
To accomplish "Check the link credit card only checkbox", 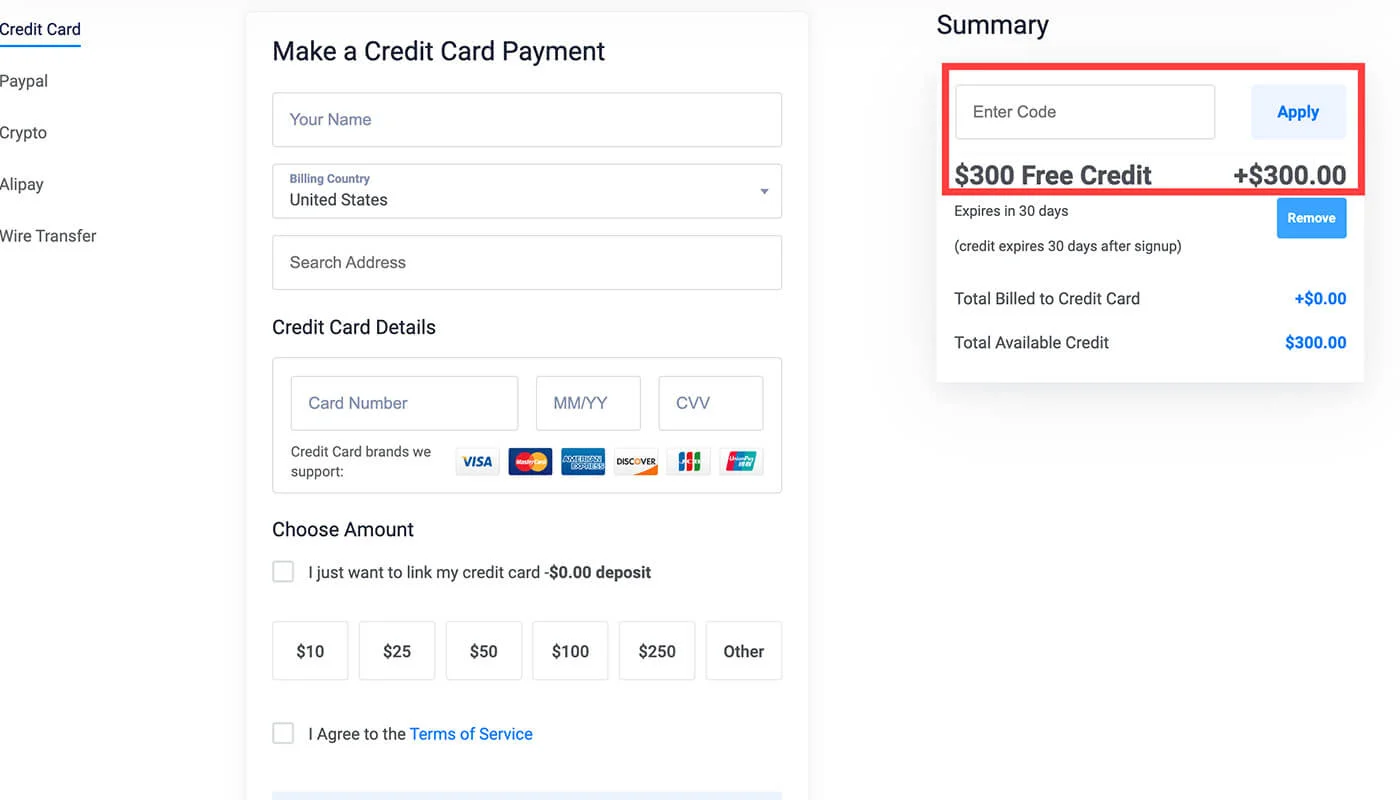I will coord(284,572).
